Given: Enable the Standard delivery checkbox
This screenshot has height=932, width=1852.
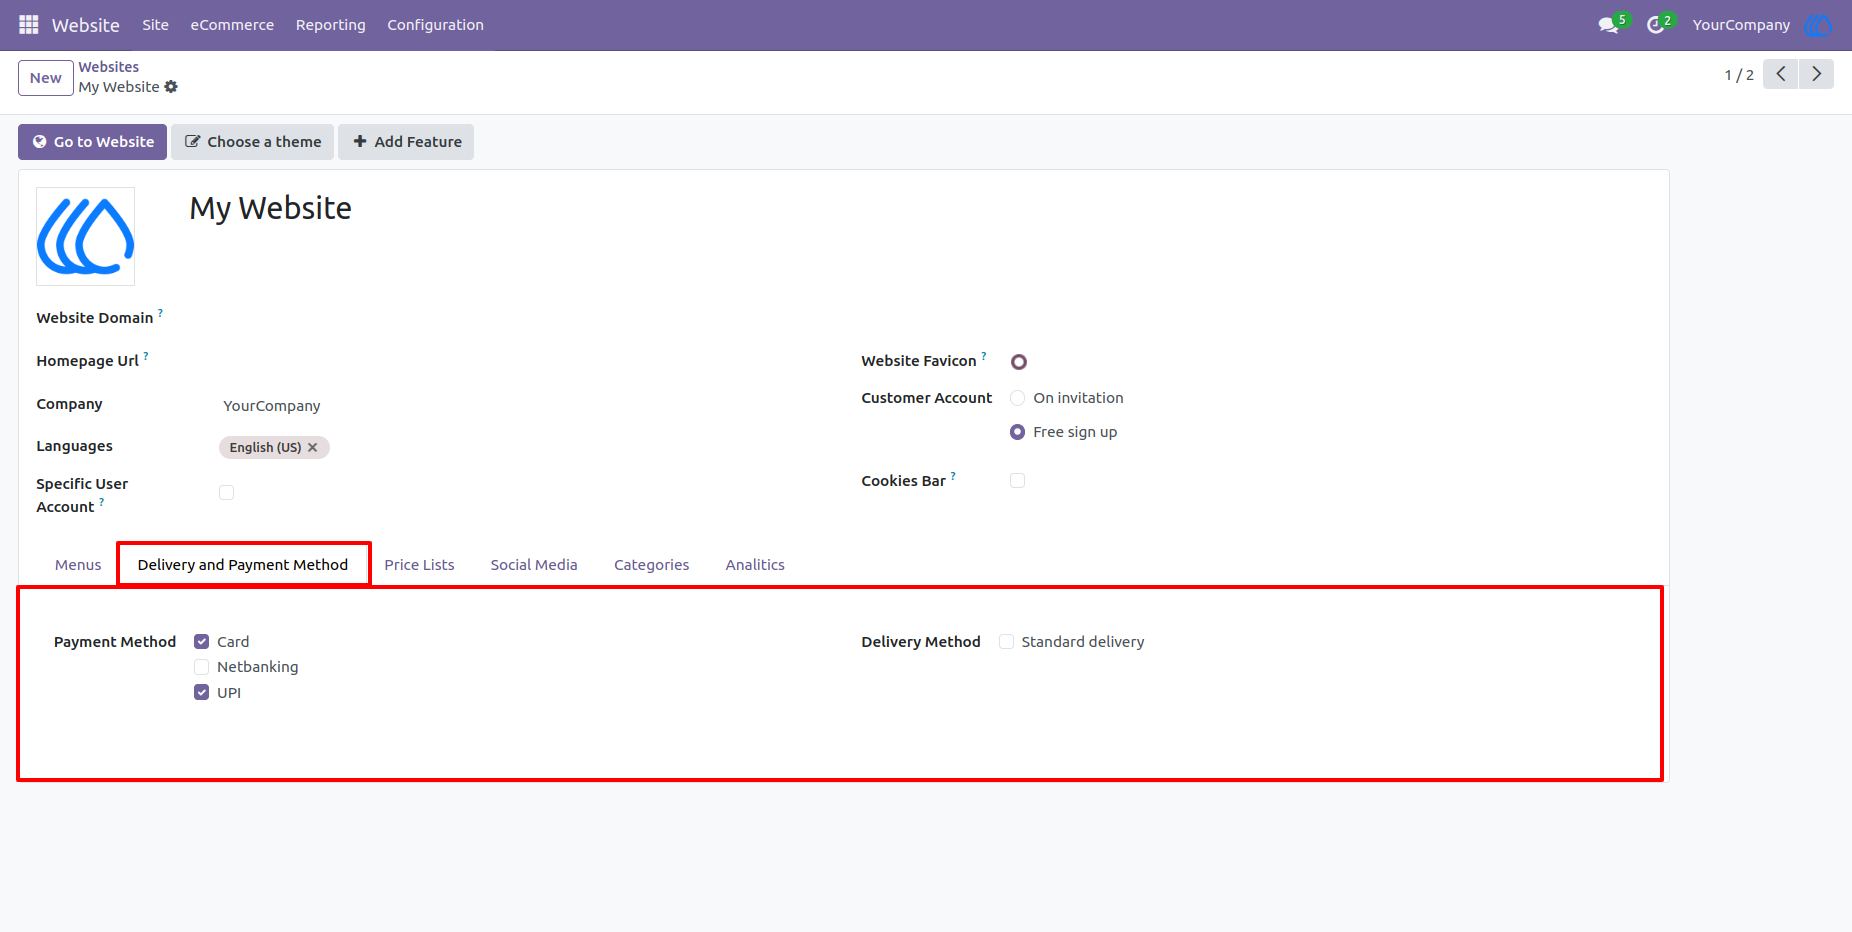Looking at the screenshot, I should 1007,642.
